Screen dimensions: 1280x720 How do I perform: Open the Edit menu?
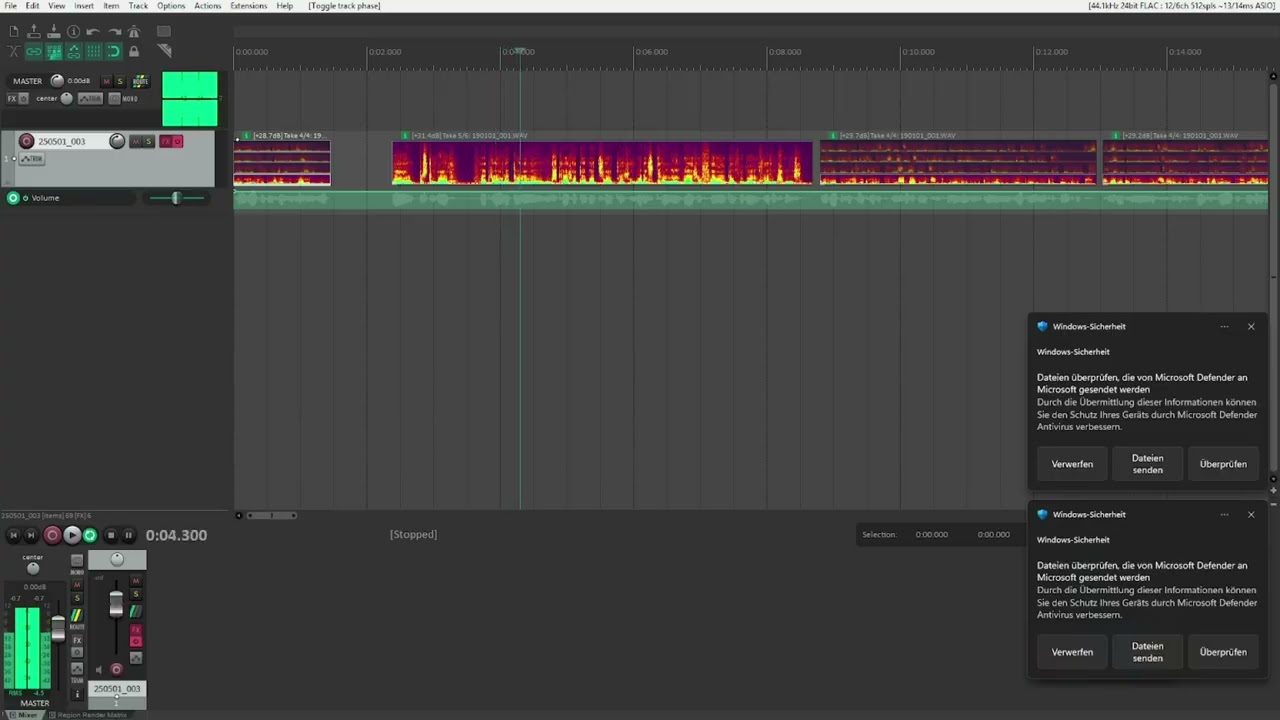(x=32, y=6)
